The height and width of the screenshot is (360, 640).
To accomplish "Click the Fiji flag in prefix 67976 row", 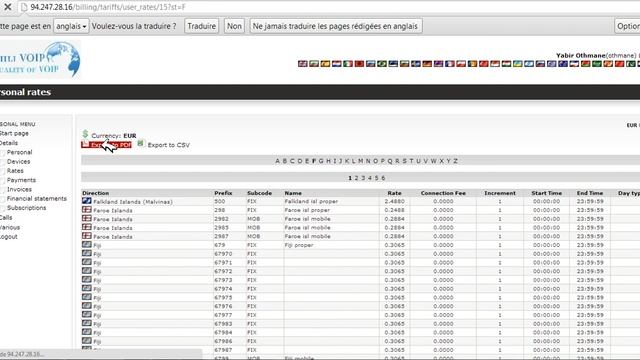I will 87,306.
